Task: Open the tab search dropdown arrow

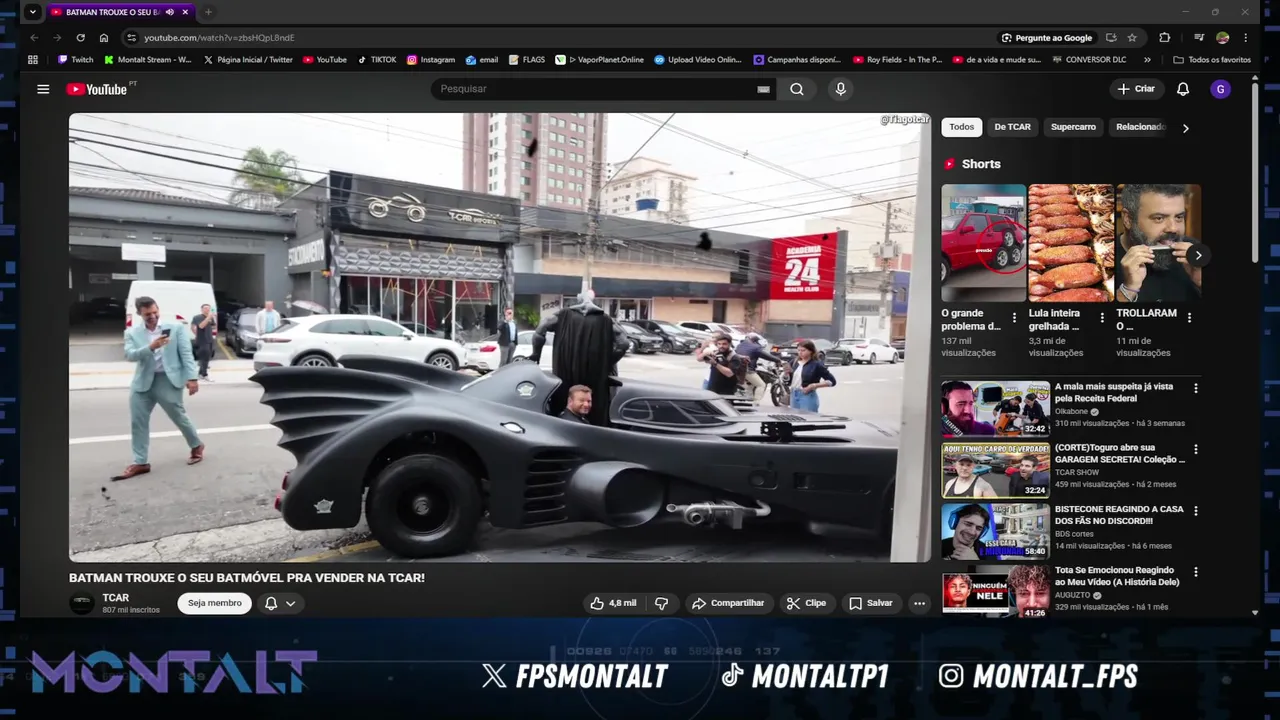Action: (x=32, y=12)
